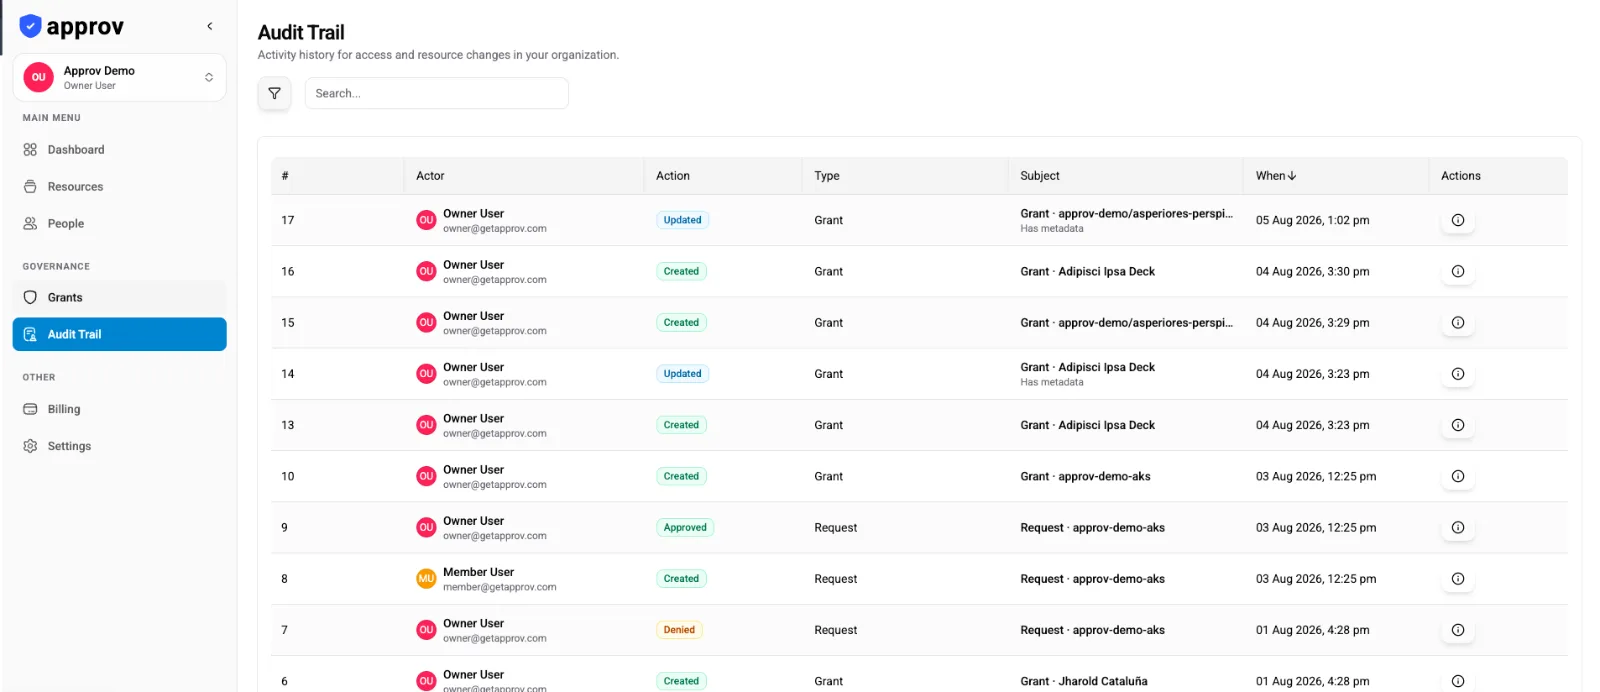Viewport: 1600px width, 692px height.
Task: Click the People users icon
Action: point(30,224)
